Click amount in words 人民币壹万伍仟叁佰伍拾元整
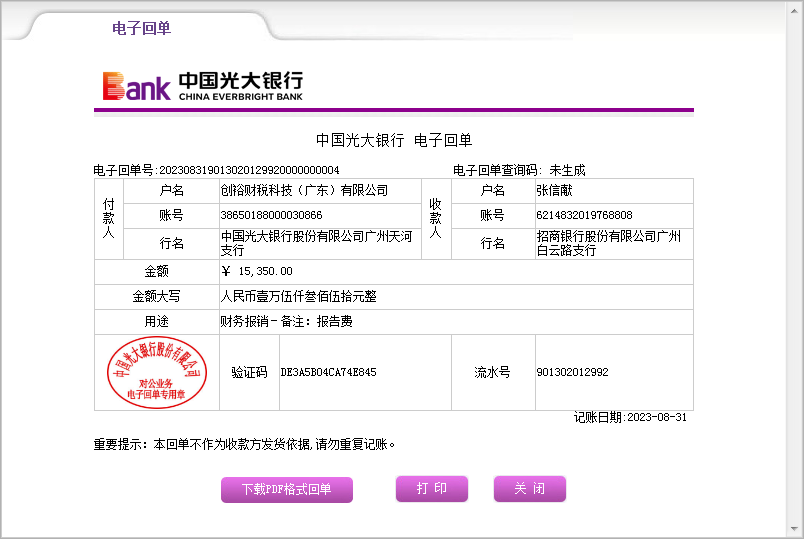Screen dimensions: 804x539 298,296
